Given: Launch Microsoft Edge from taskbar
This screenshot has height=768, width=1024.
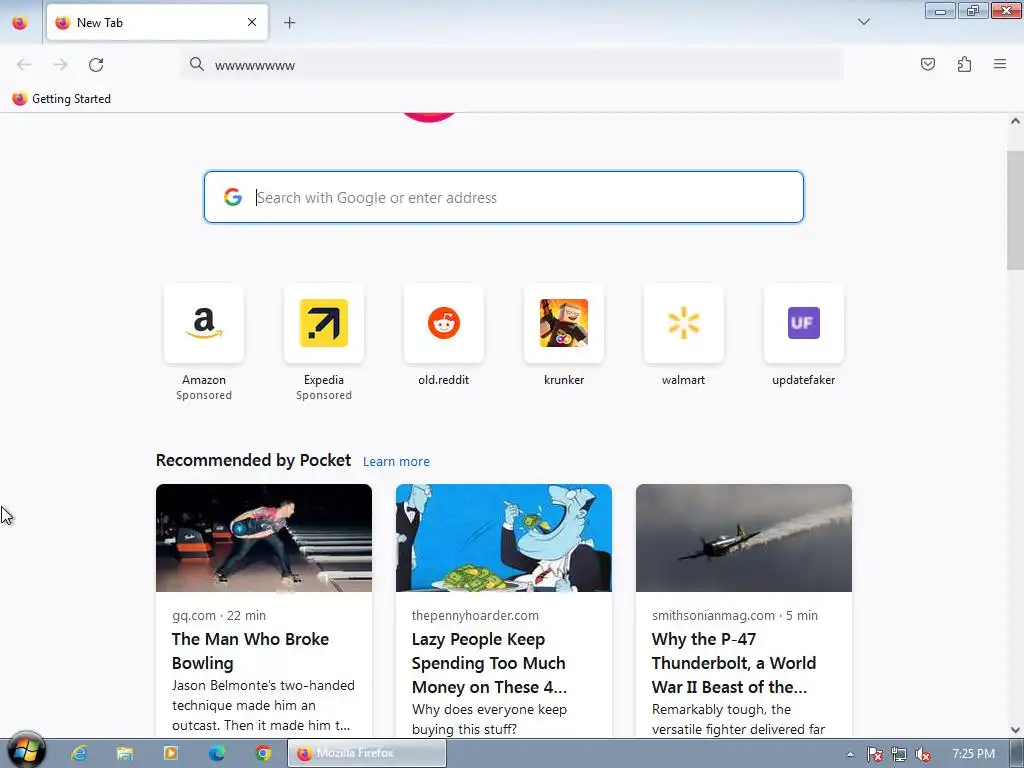Looking at the screenshot, I should (x=217, y=753).
